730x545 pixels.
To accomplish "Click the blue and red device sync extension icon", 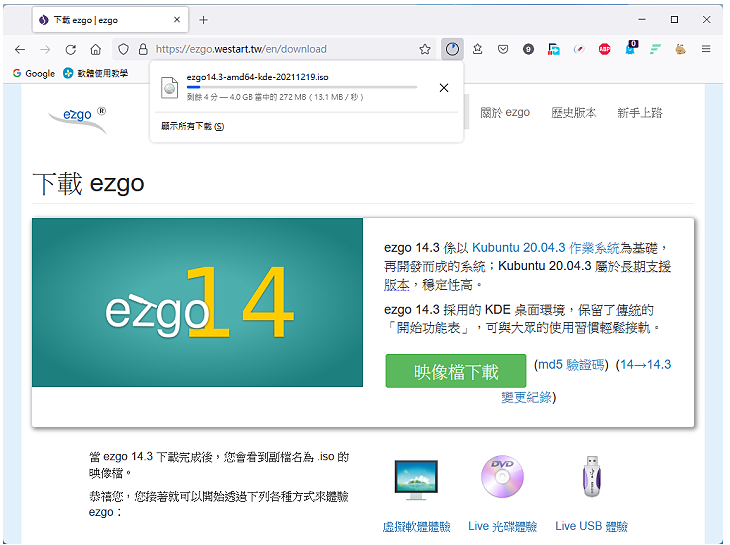I will [554, 49].
